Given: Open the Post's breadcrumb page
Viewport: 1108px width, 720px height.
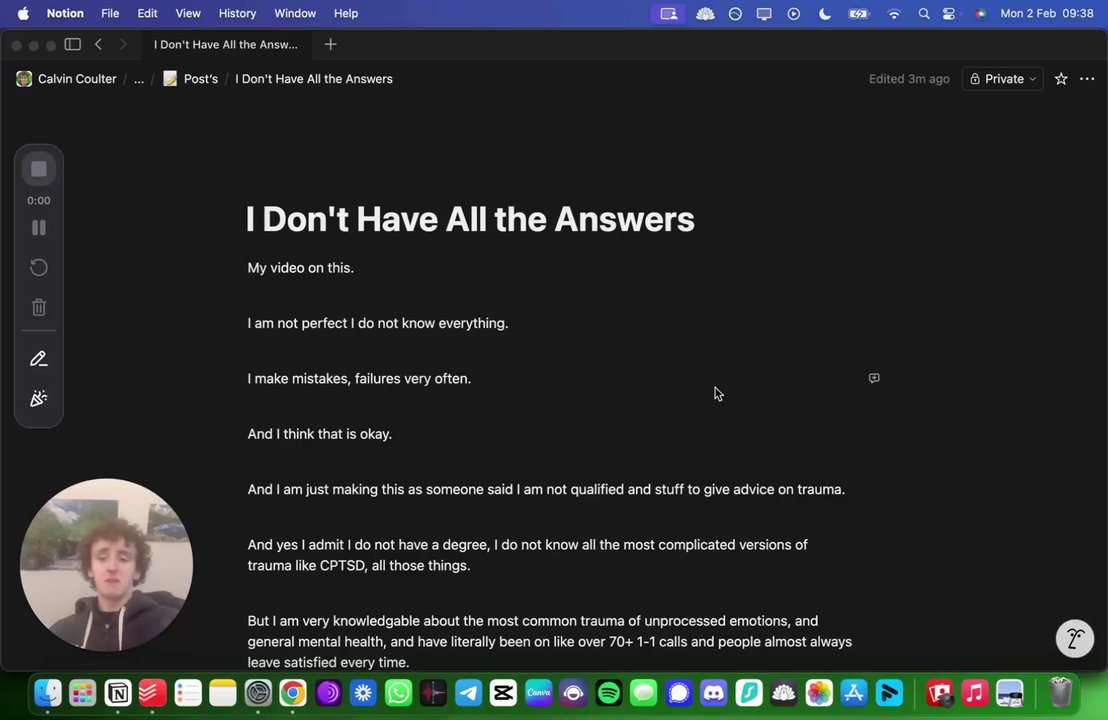Looking at the screenshot, I should (191, 78).
